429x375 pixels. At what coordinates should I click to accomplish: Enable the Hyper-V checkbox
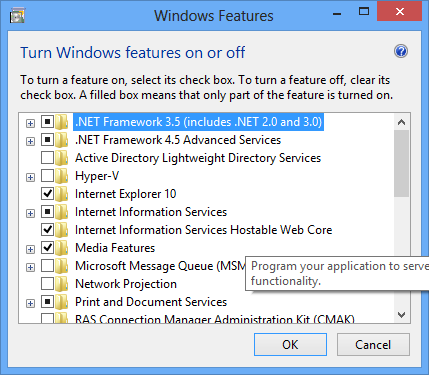pyautogui.click(x=47, y=175)
